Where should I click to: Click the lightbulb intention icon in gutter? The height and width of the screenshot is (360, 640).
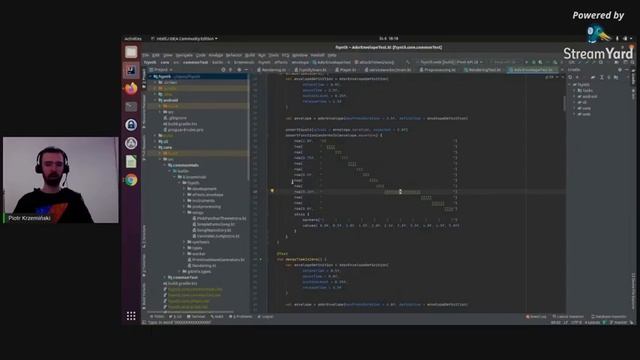click(273, 190)
